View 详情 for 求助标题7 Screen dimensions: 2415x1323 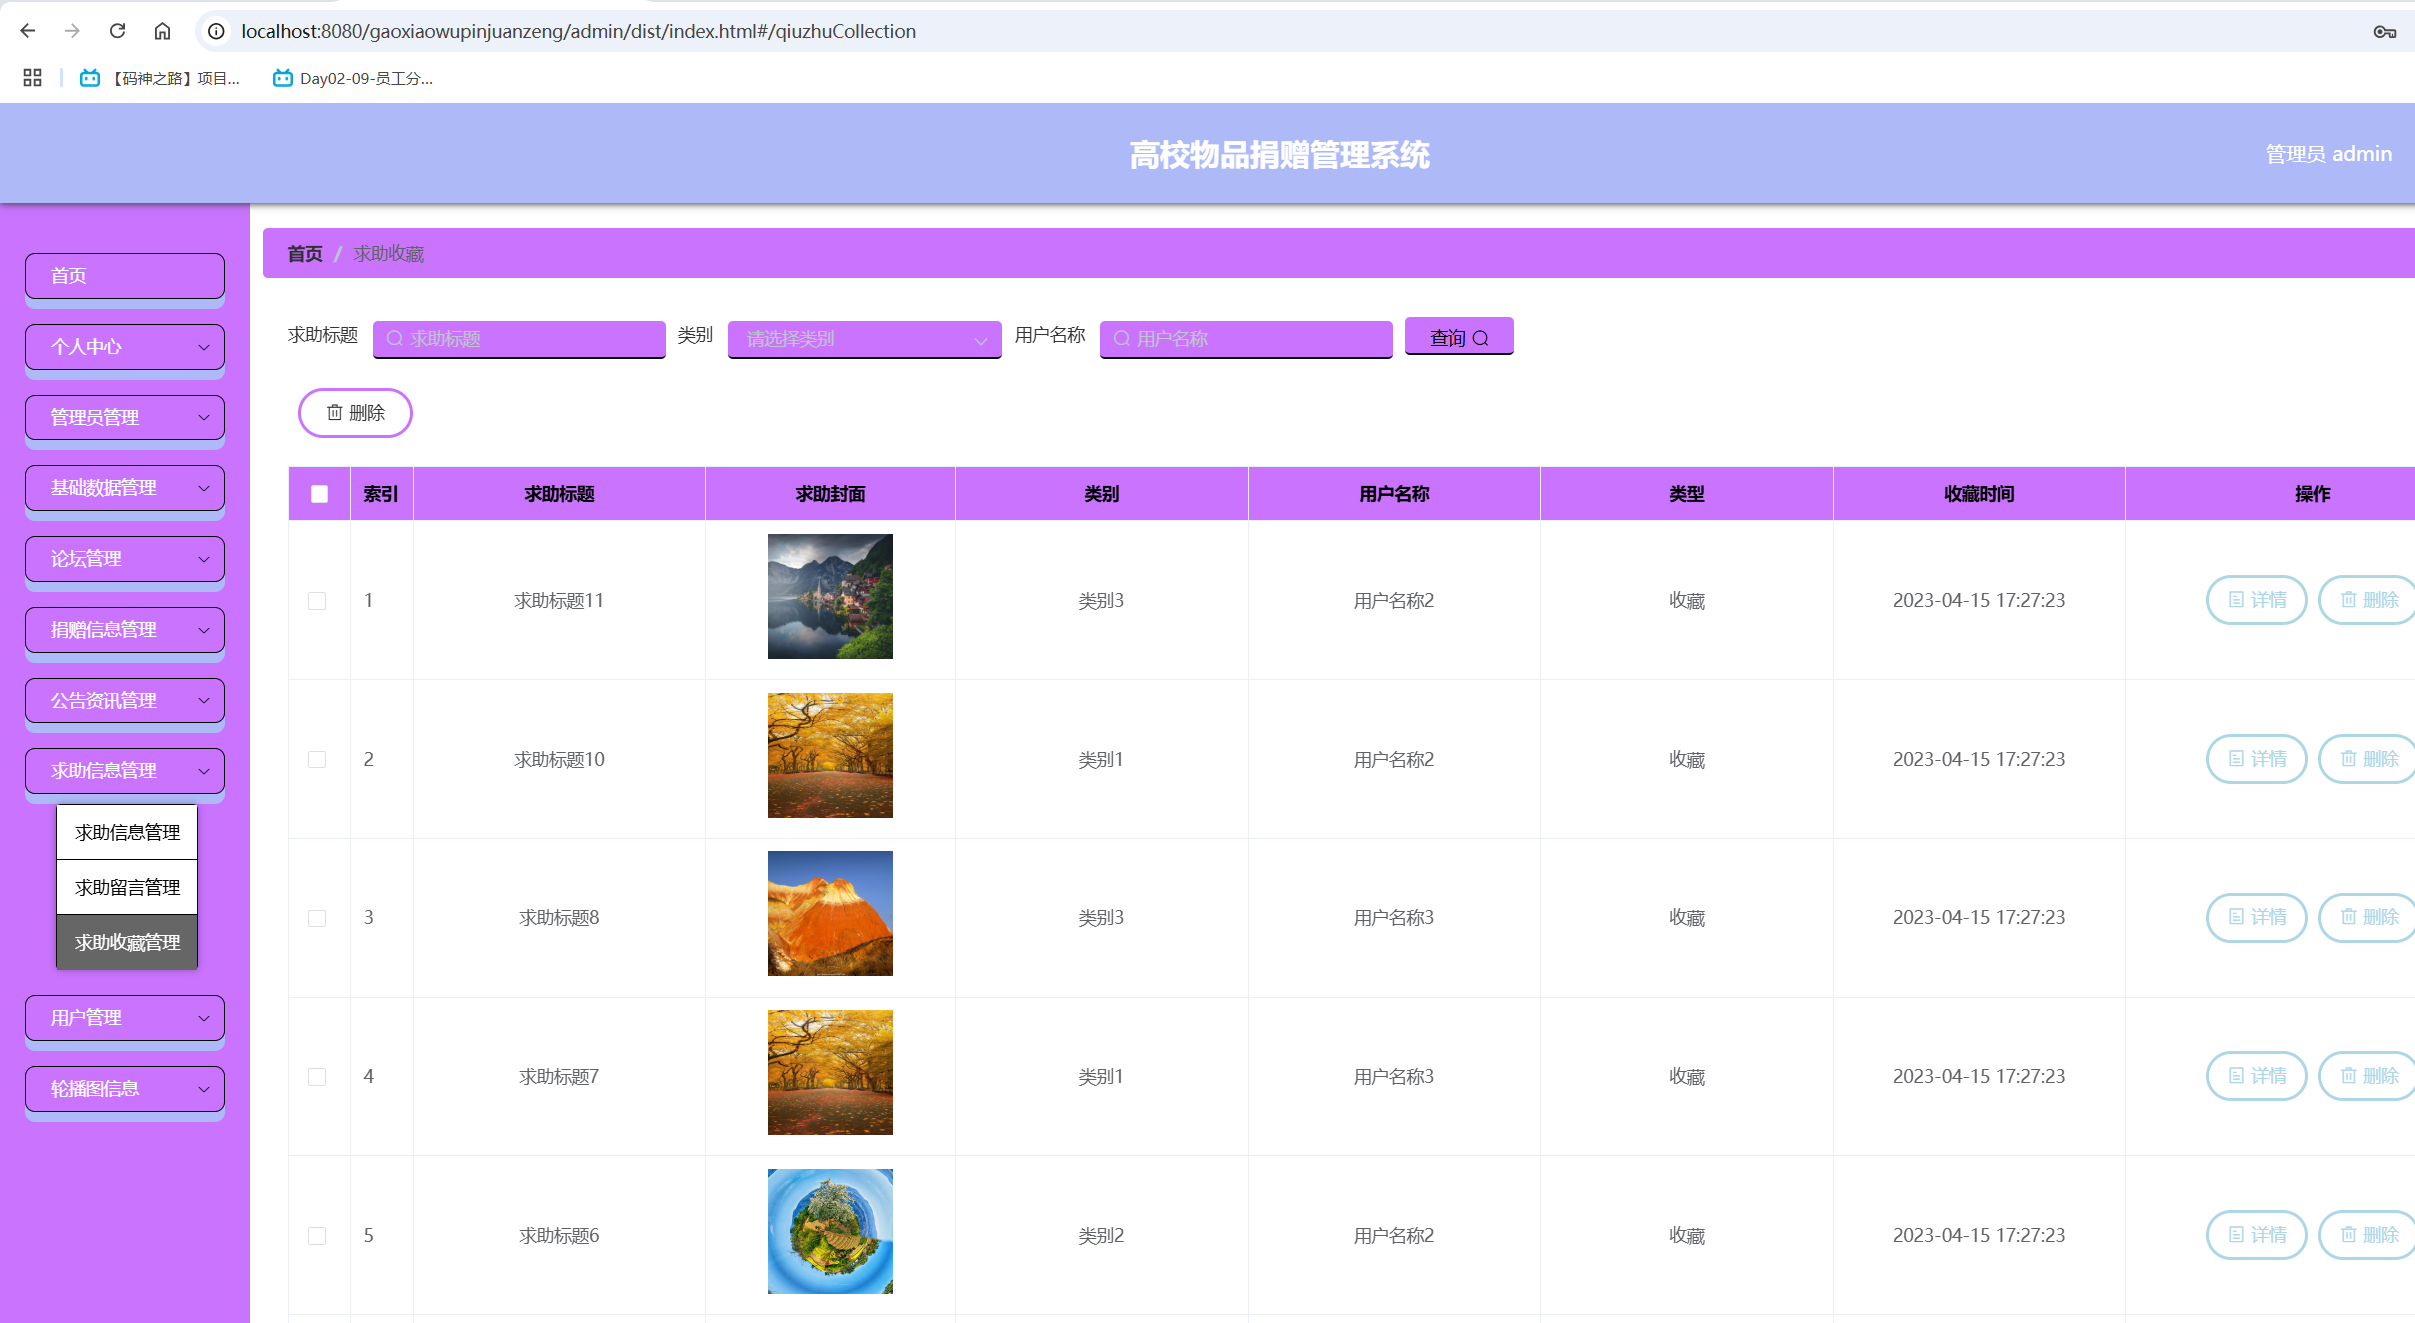pyautogui.click(x=2256, y=1076)
